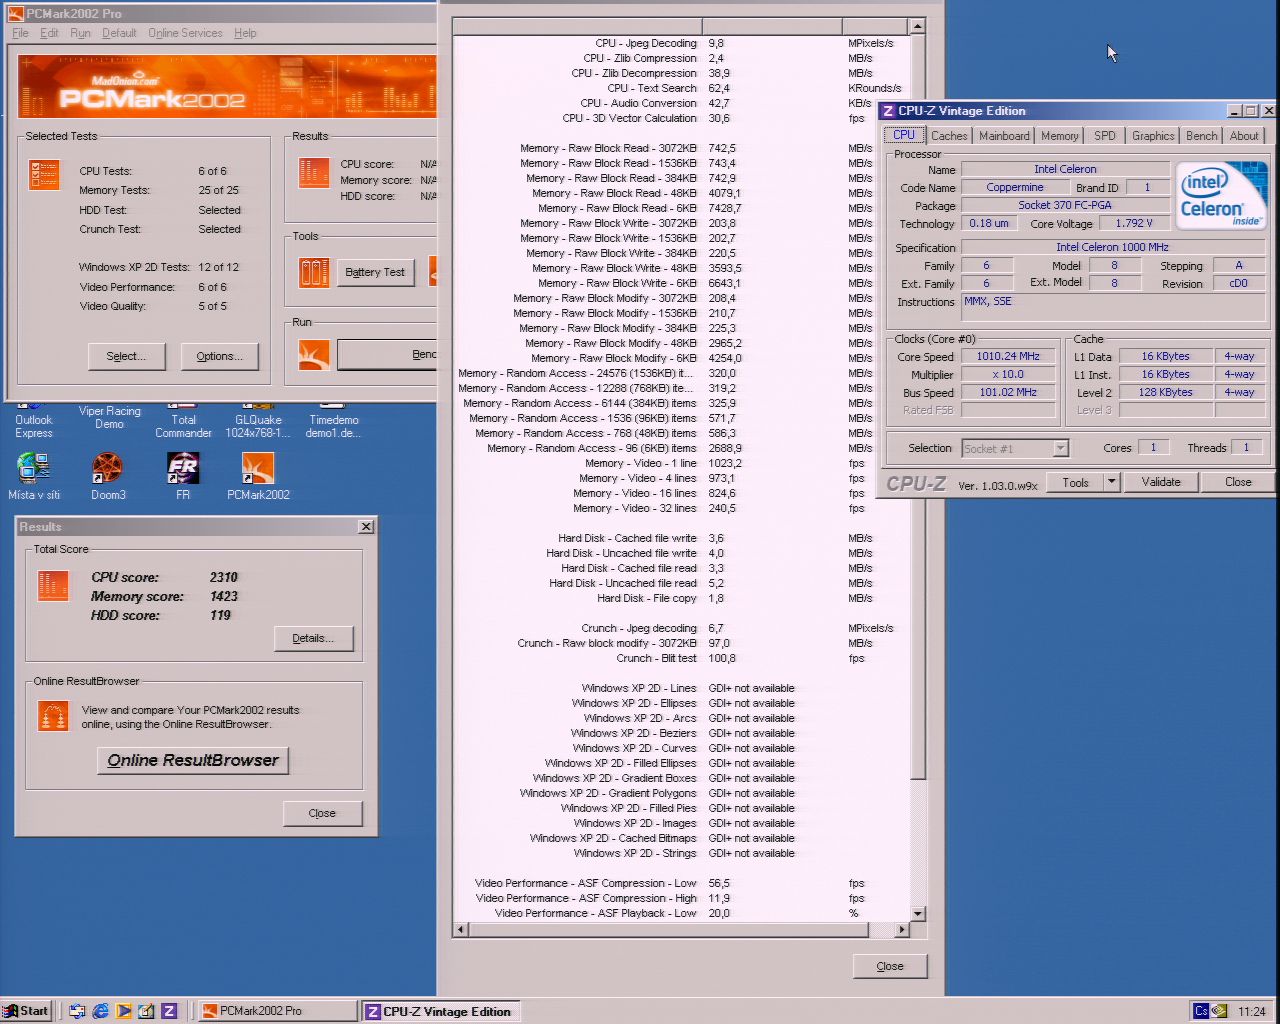Click the Tools button in CPU-Z
Image resolution: width=1280 pixels, height=1024 pixels.
coord(1075,482)
